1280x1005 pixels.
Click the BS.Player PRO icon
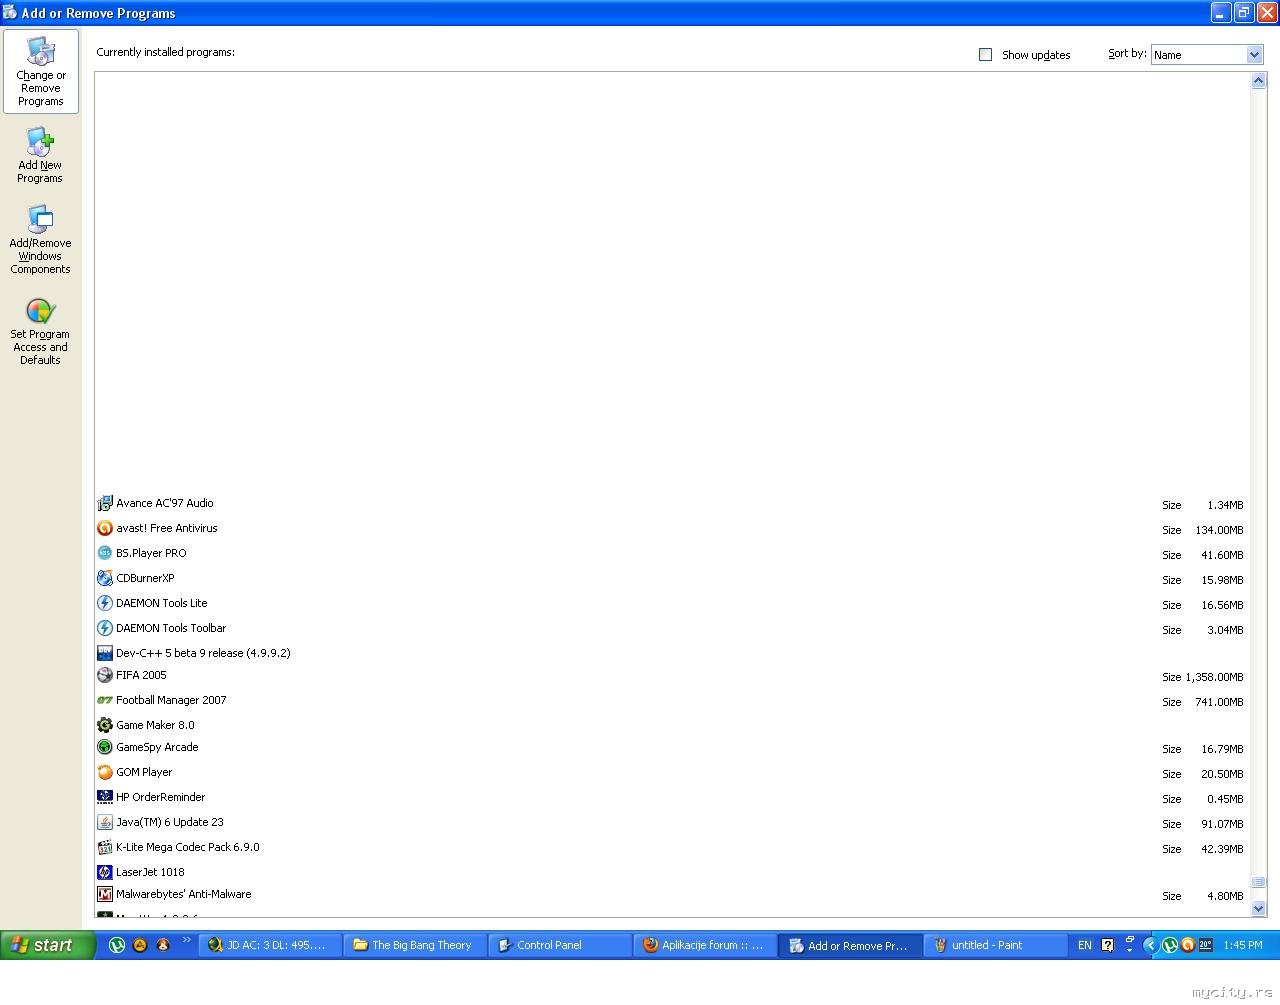(105, 553)
